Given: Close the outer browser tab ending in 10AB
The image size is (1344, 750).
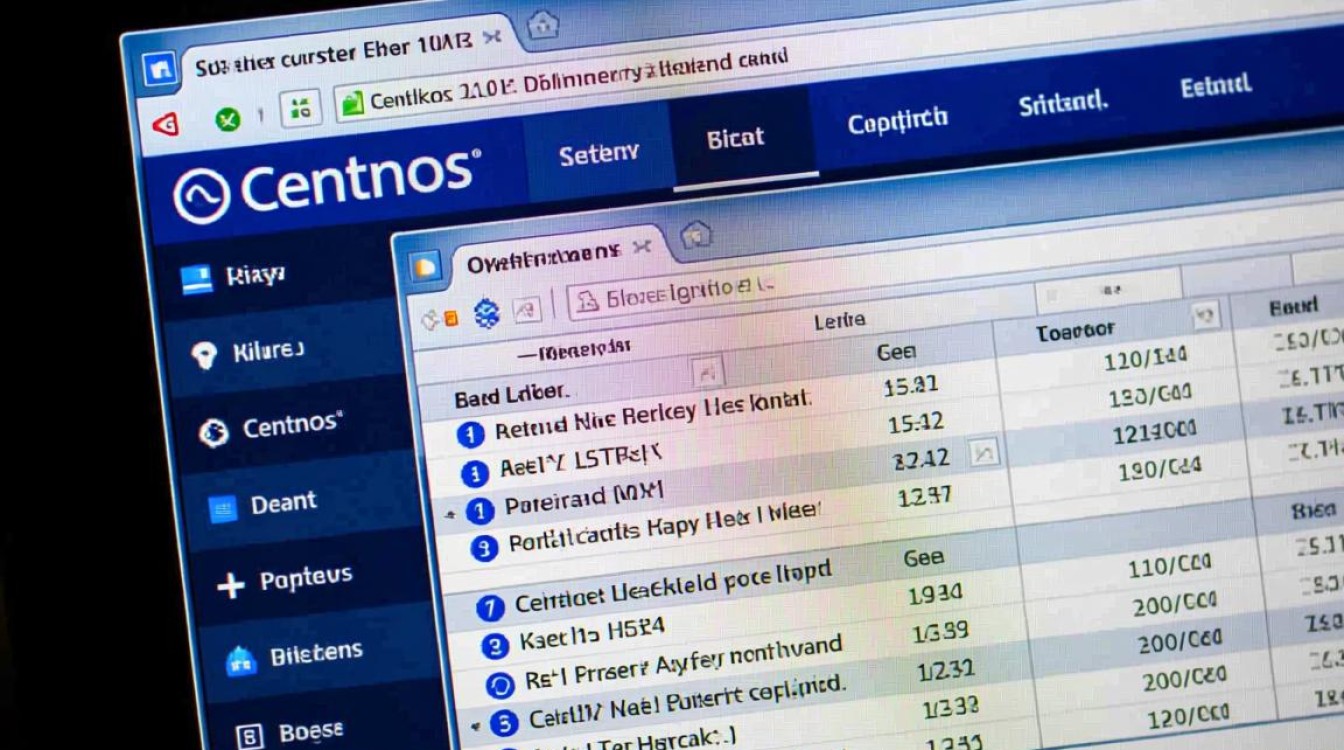Looking at the screenshot, I should tap(491, 38).
